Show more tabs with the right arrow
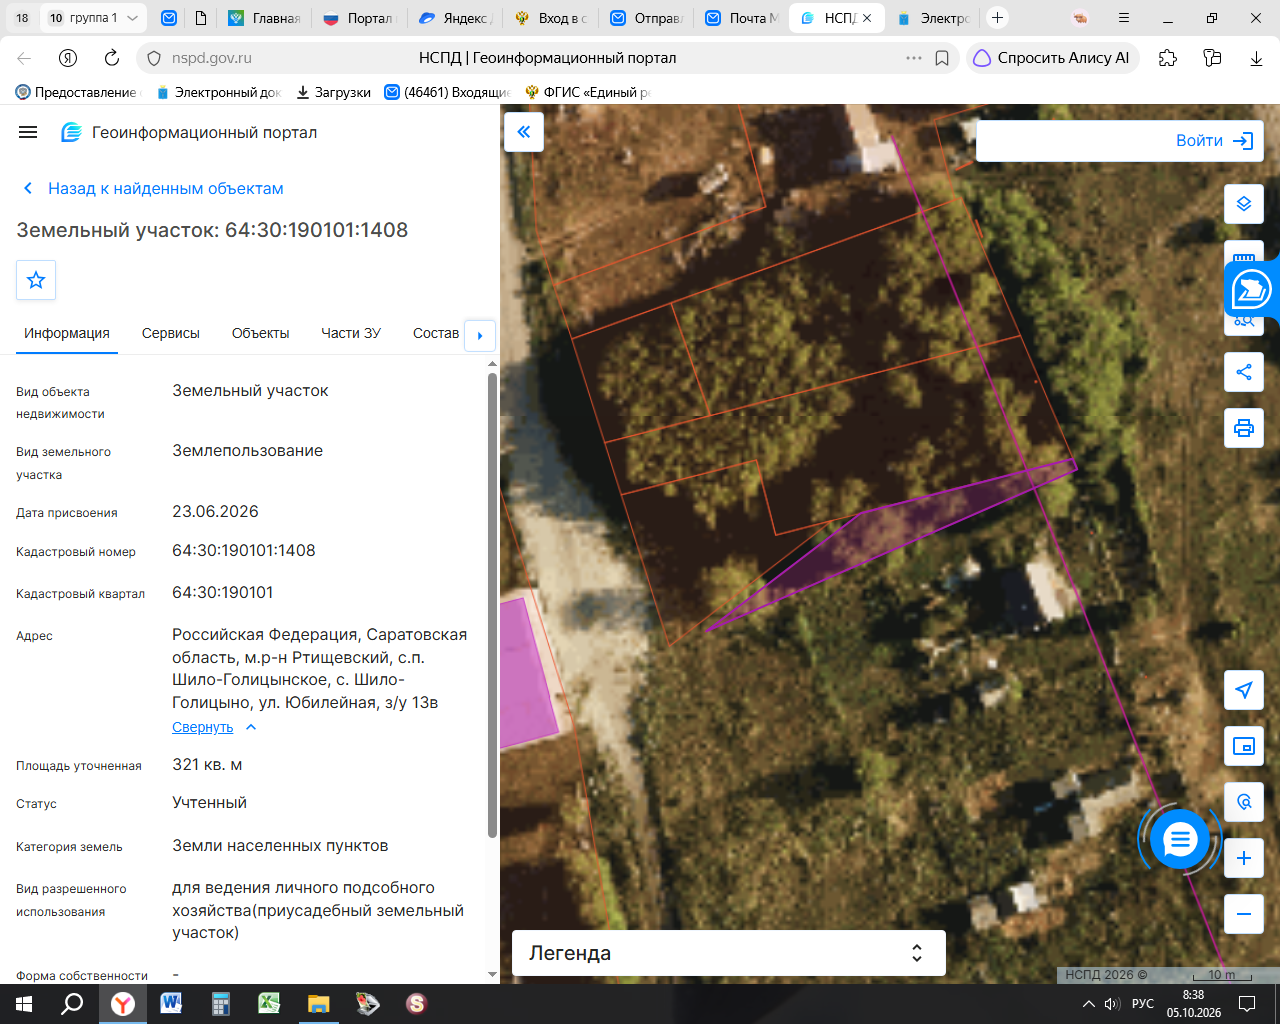This screenshot has height=1024, width=1280. [x=480, y=336]
